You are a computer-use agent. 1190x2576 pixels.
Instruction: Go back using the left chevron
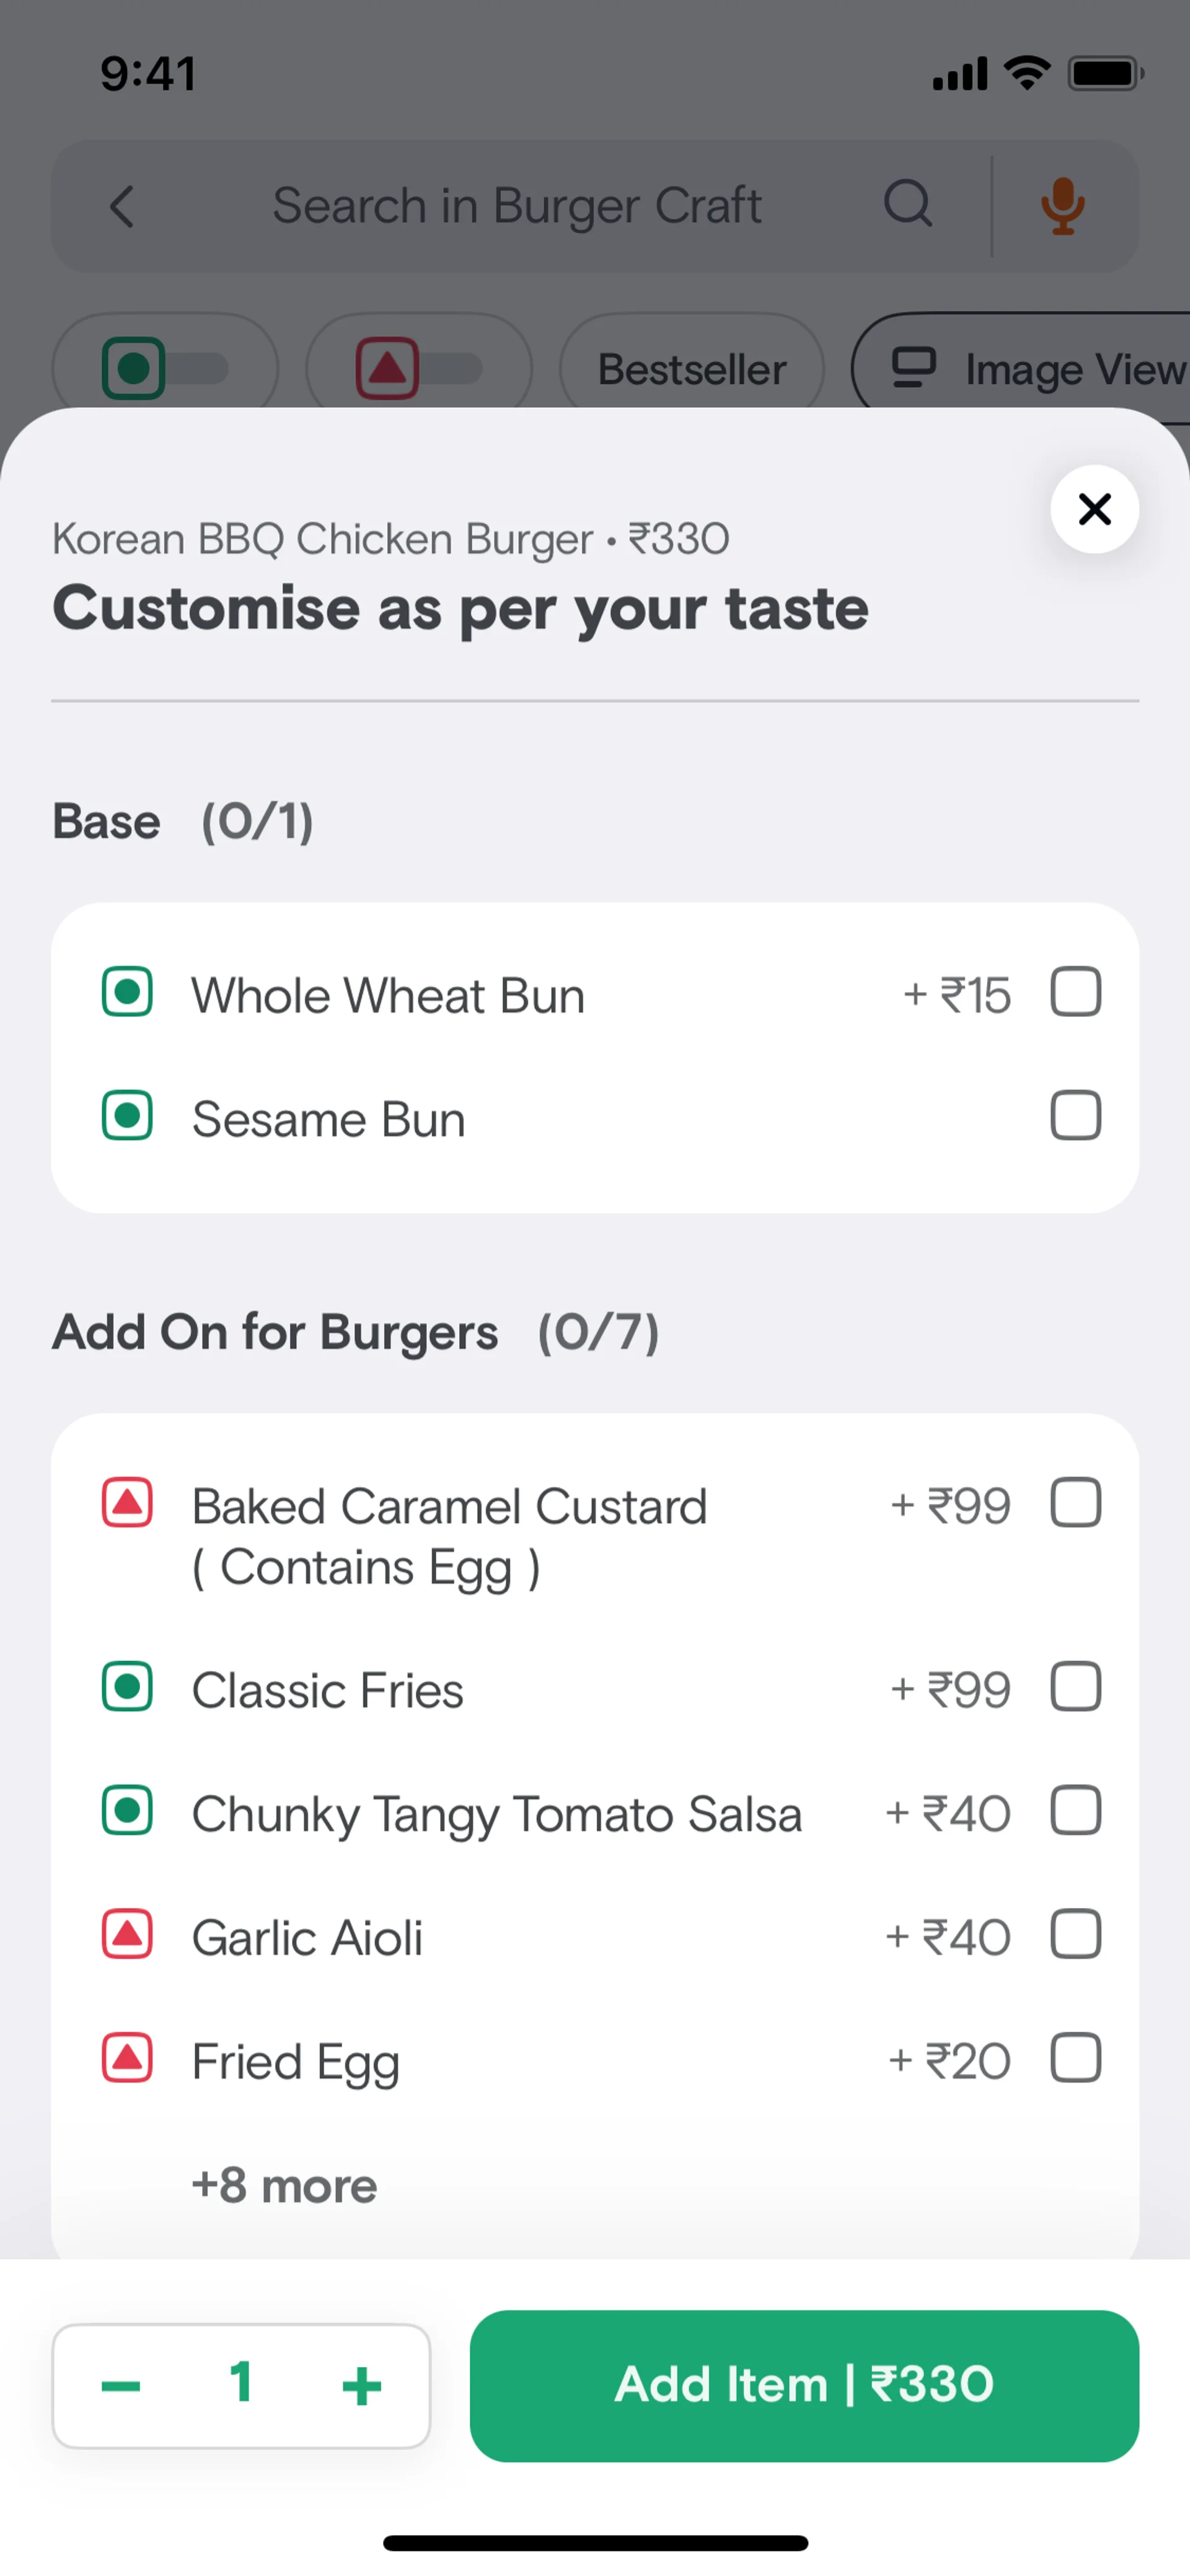point(122,207)
